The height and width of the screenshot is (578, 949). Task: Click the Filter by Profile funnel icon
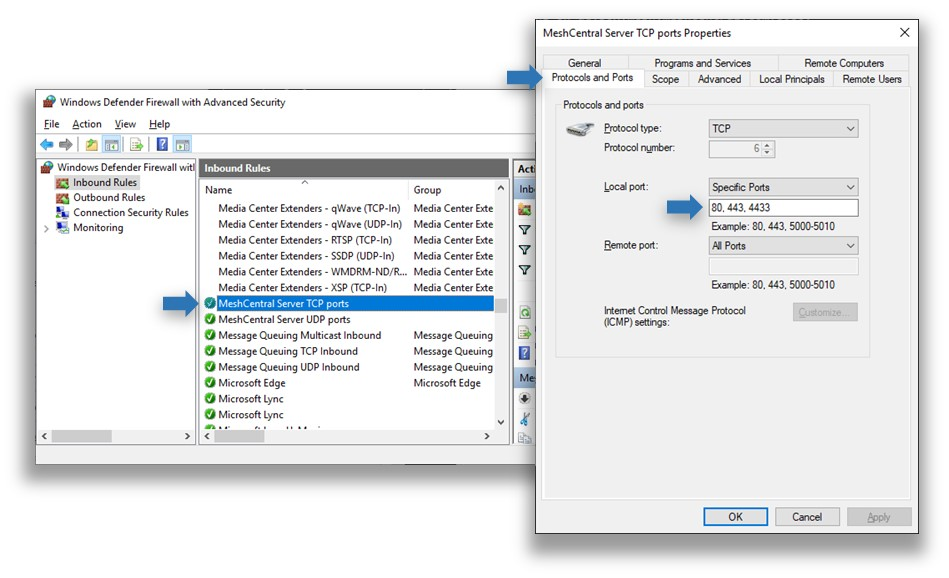pos(525,230)
